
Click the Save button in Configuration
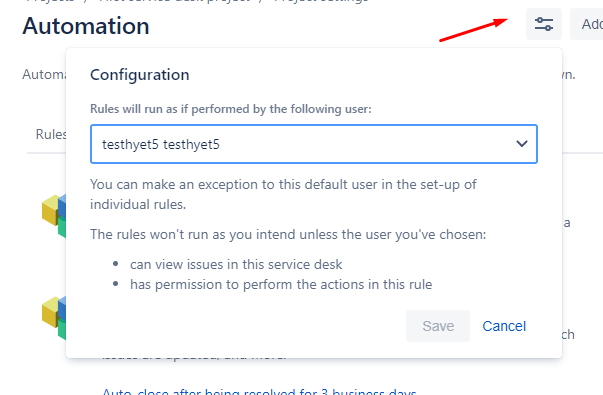tap(438, 326)
